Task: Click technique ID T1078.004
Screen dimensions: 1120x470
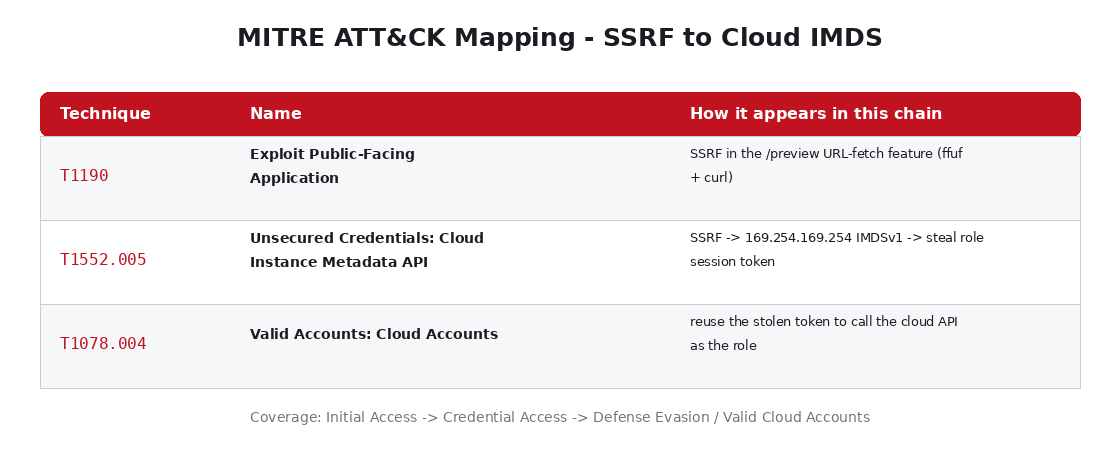Action: [103, 344]
